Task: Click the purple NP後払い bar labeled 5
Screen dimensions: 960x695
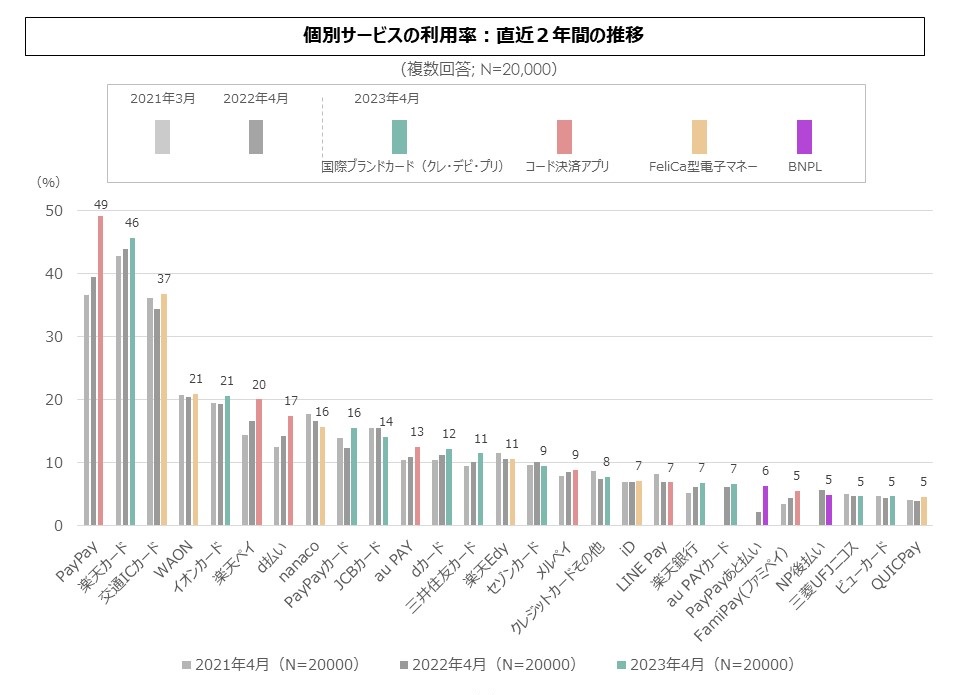Action: click(x=828, y=510)
